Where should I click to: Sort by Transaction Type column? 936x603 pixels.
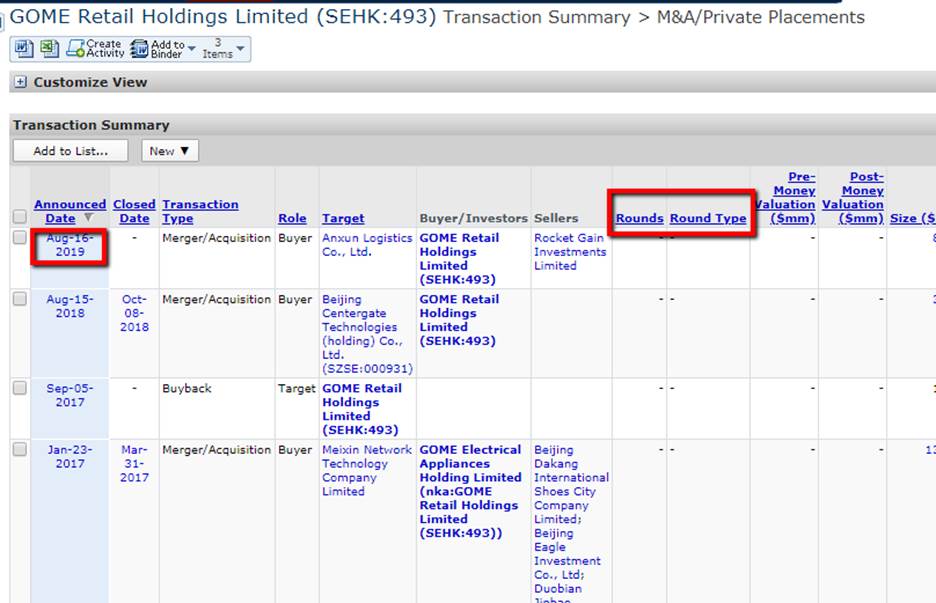click(200, 211)
